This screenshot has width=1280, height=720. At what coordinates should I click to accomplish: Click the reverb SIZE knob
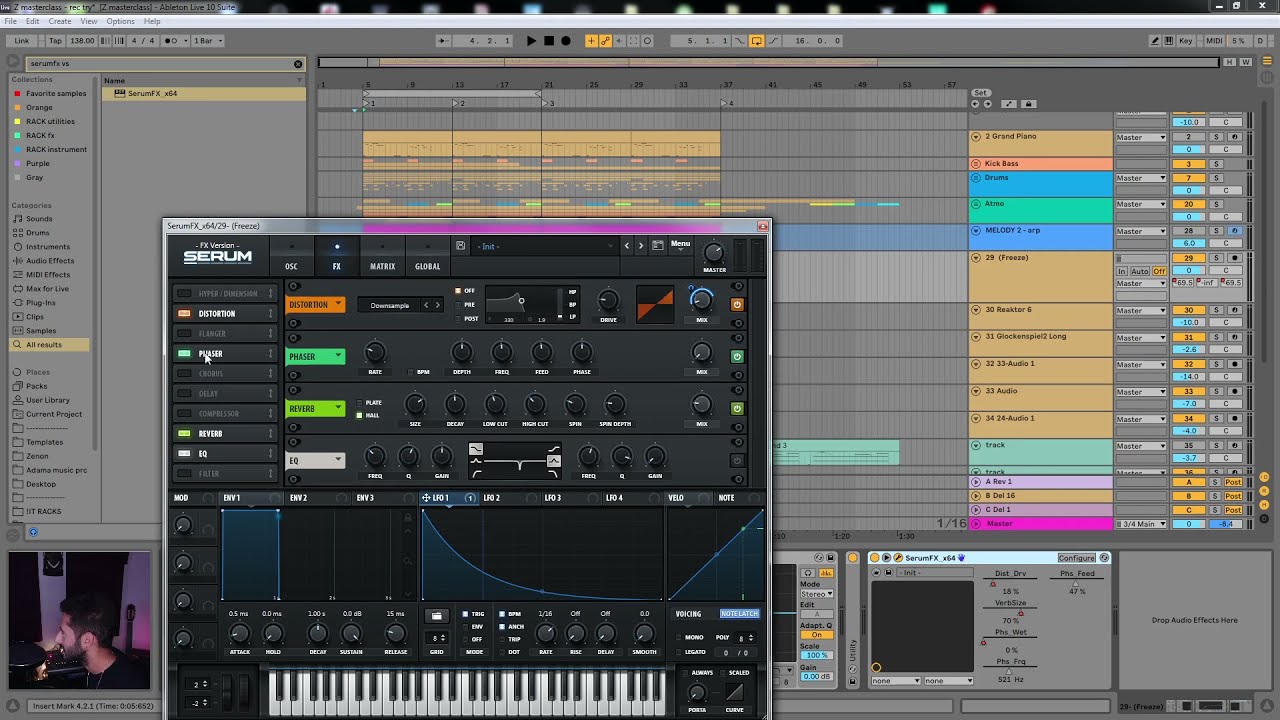click(415, 405)
